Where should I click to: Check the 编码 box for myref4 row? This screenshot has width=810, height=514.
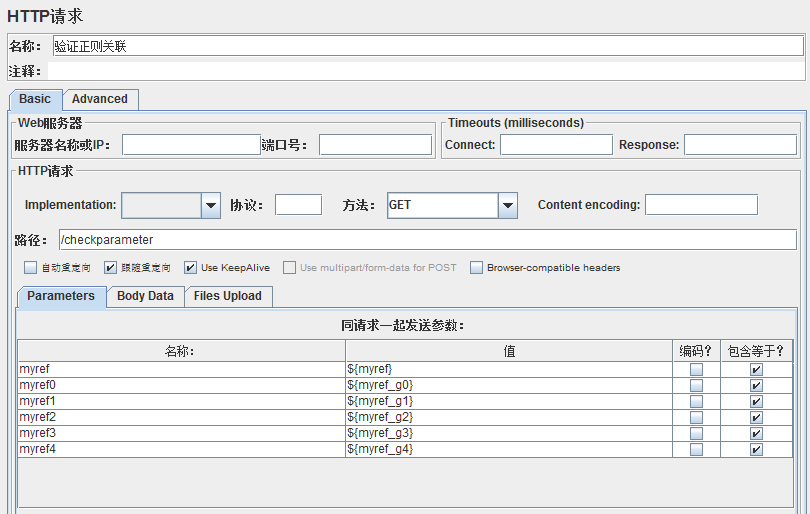pos(696,449)
